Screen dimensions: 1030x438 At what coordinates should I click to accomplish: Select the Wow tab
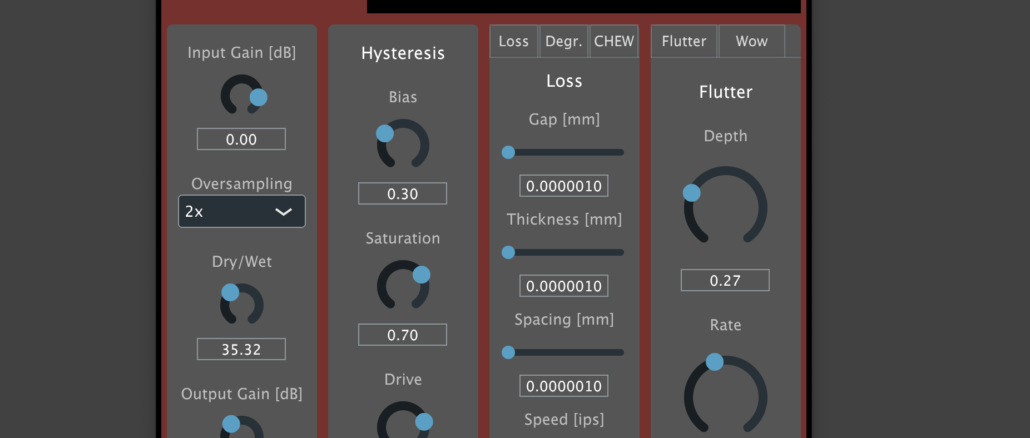click(751, 41)
